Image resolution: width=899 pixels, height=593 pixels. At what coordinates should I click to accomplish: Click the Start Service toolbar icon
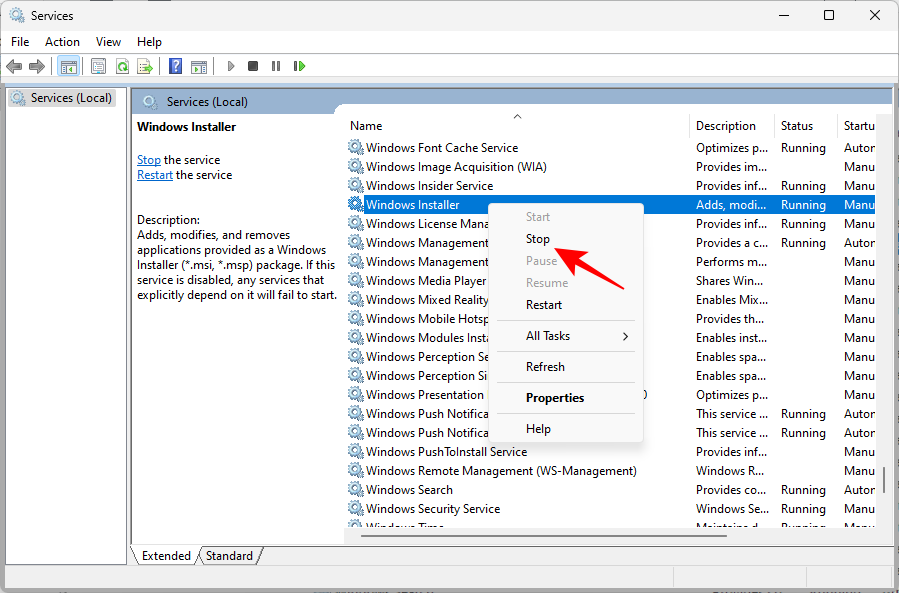click(231, 66)
